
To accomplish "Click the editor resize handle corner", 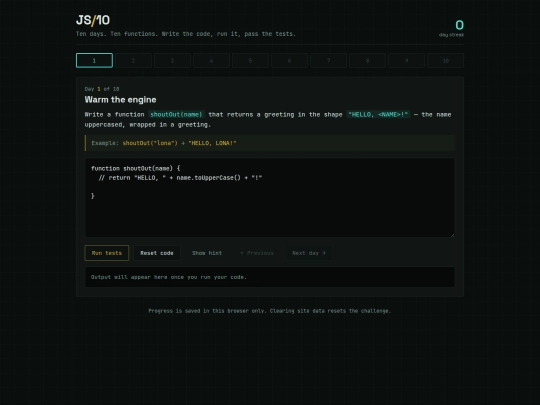I will tap(452, 235).
